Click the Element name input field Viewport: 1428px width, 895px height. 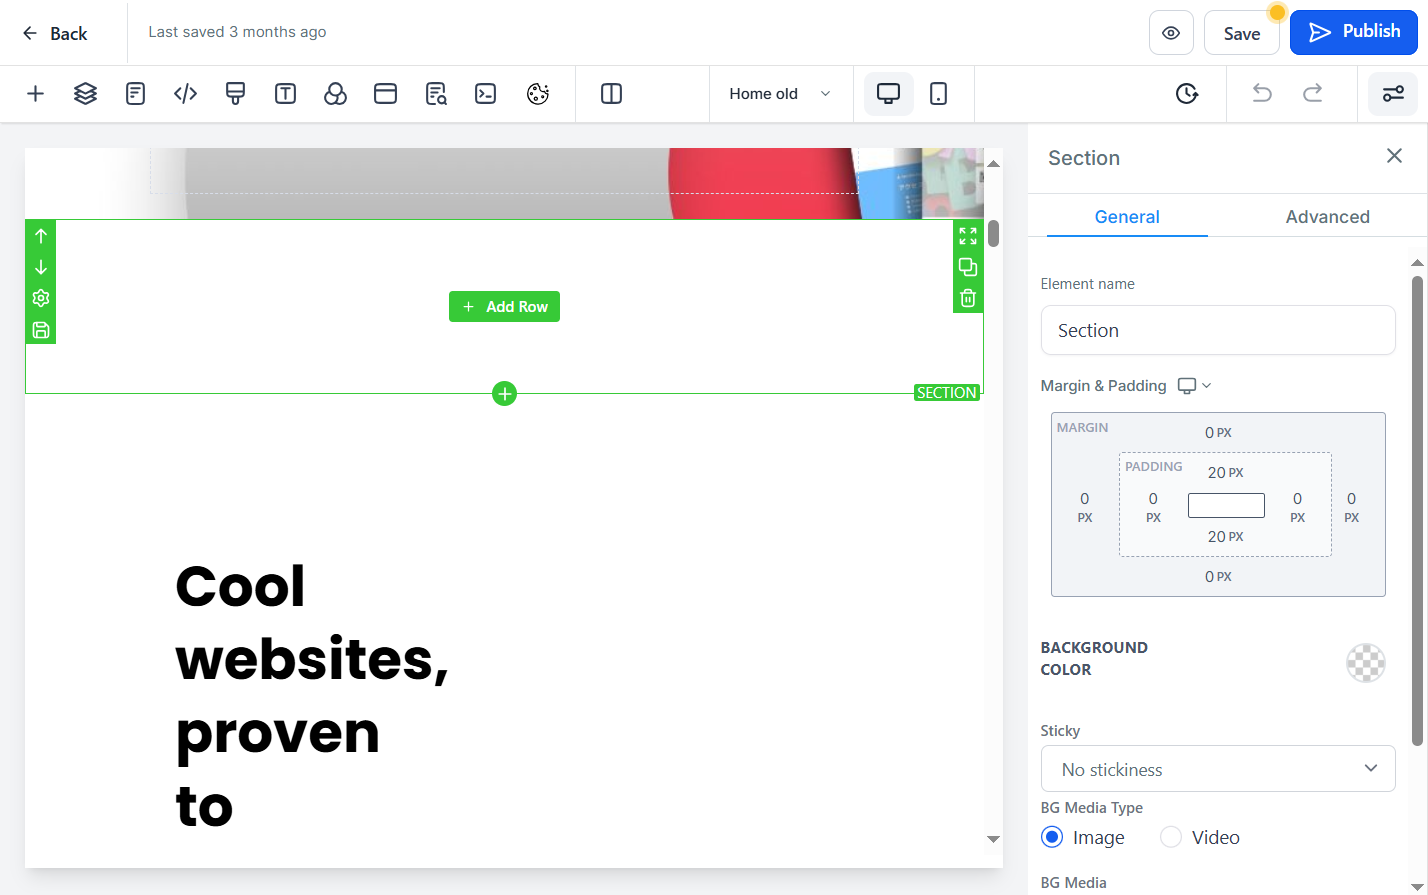(x=1218, y=330)
